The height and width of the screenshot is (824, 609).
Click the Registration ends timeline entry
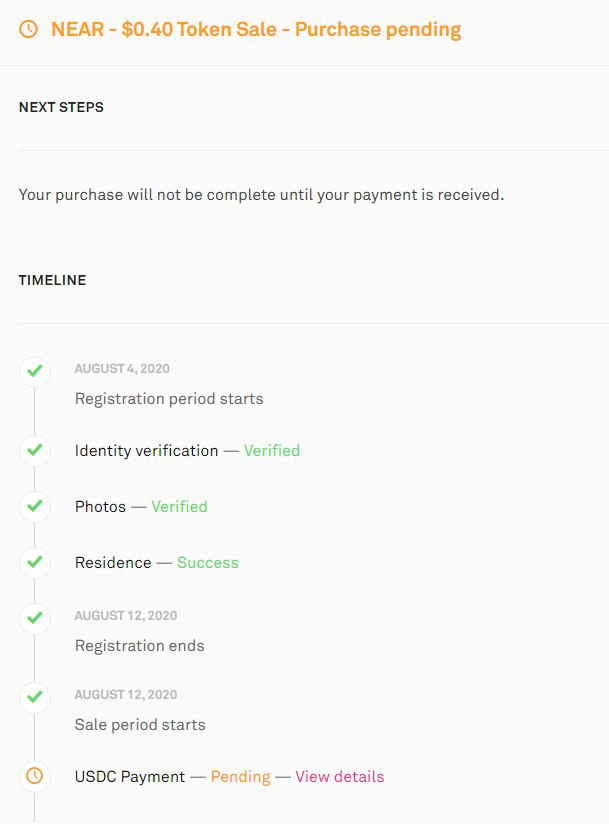click(x=140, y=645)
